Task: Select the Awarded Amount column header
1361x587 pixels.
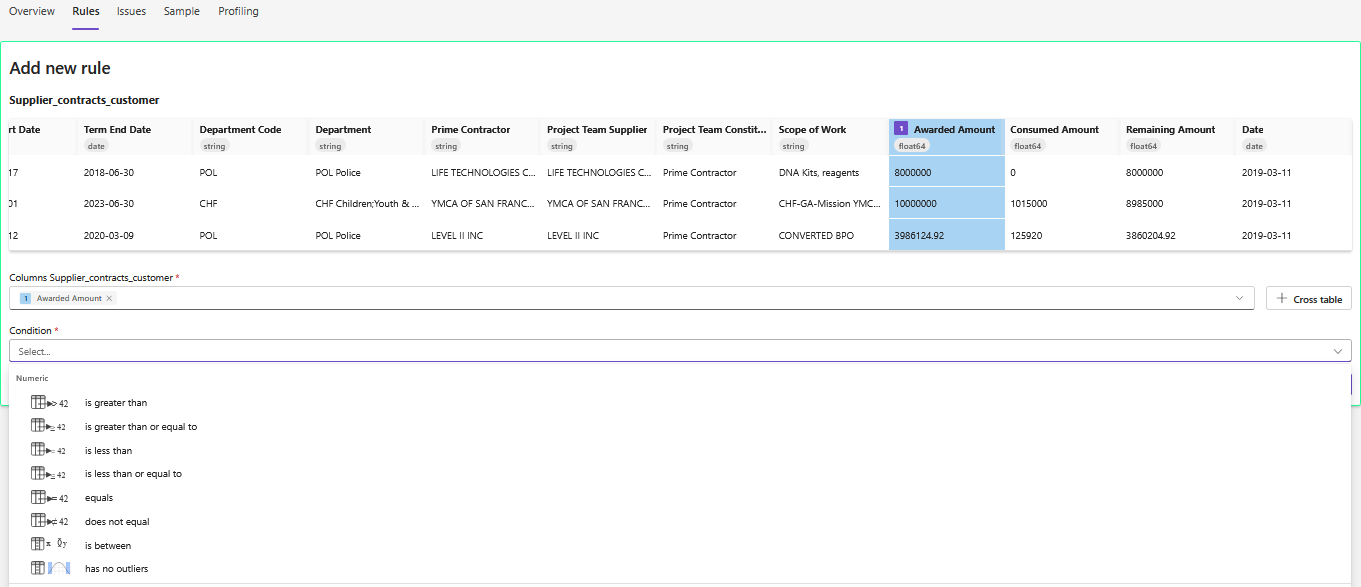Action: (x=953, y=130)
